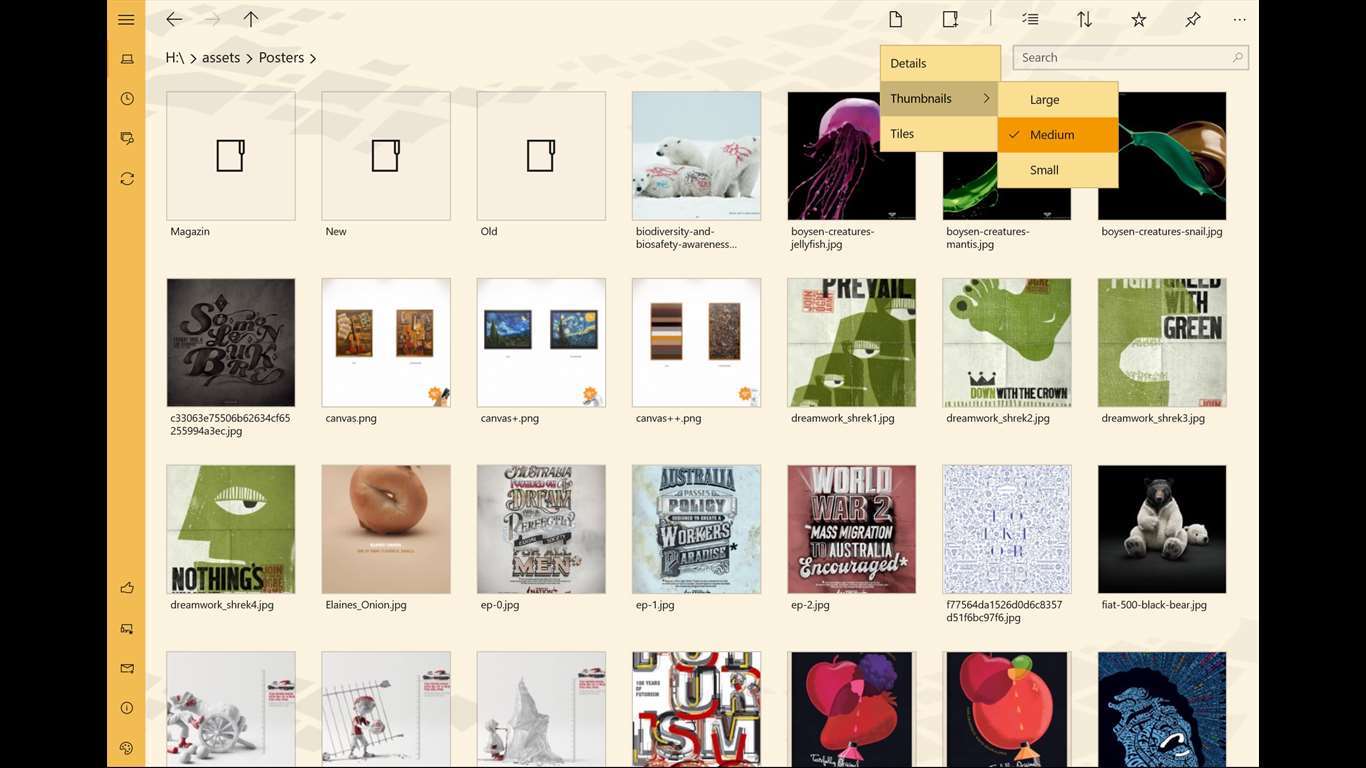1366x768 pixels.
Task: Open the more options ellipsis menu
Action: click(x=1240, y=19)
